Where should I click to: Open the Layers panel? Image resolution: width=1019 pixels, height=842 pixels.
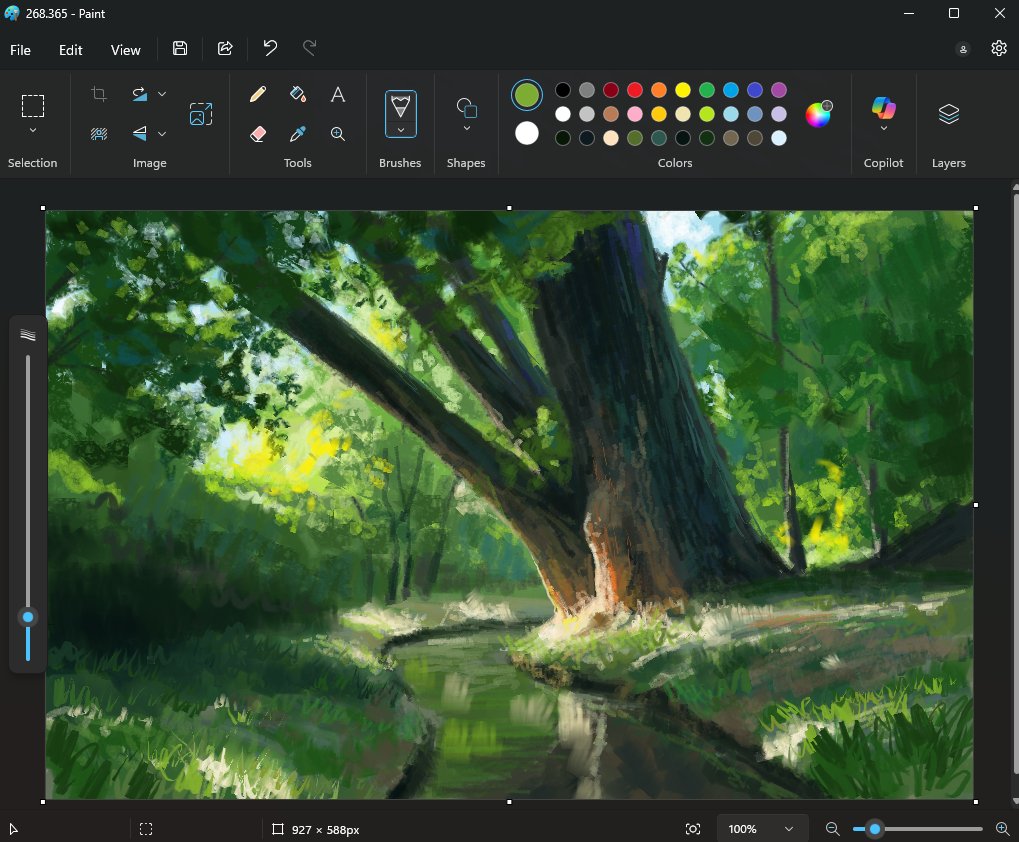(x=948, y=114)
